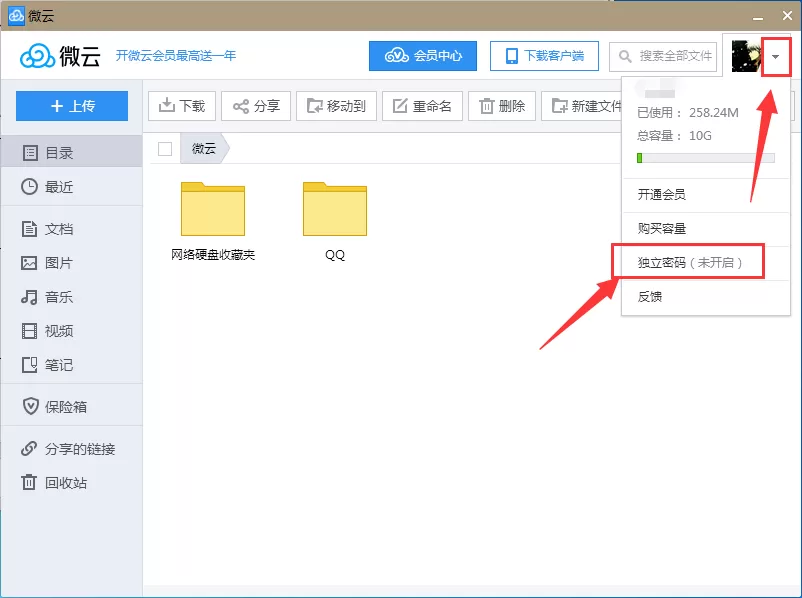The height and width of the screenshot is (598, 802).
Task: Click the 分享 share toolbar button
Action: [256, 106]
